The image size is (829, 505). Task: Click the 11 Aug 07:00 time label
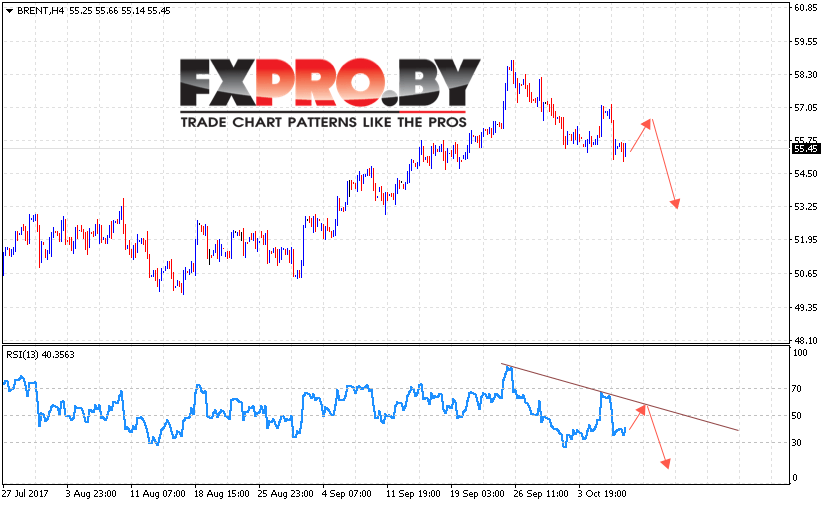(x=158, y=494)
